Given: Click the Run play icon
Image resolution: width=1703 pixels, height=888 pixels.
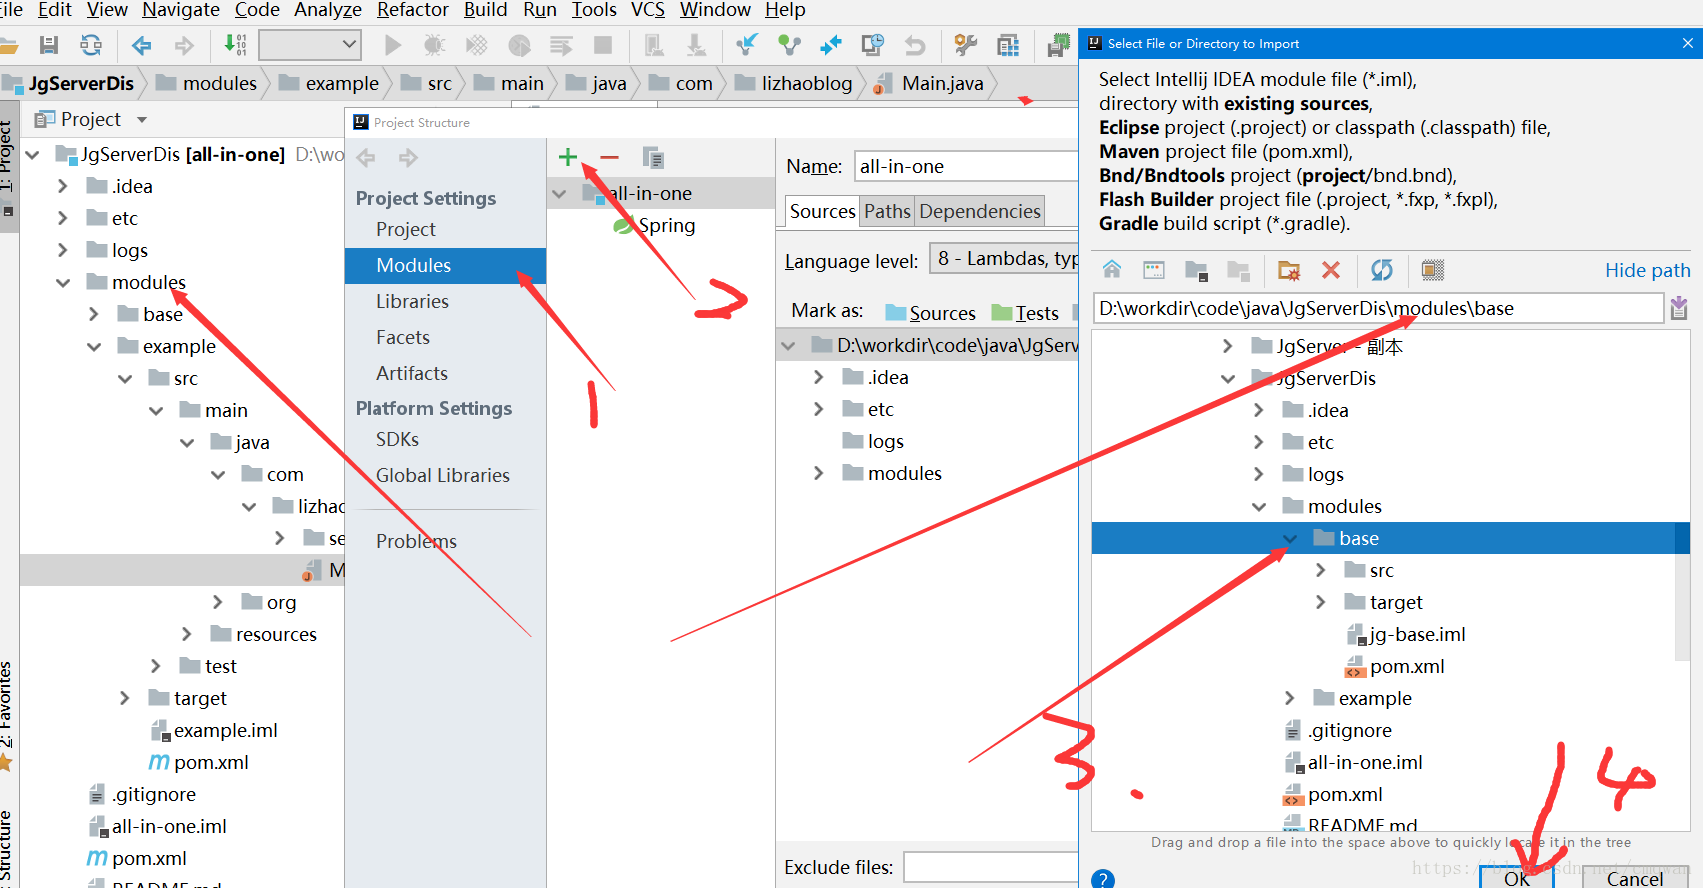Looking at the screenshot, I should coord(393,45).
